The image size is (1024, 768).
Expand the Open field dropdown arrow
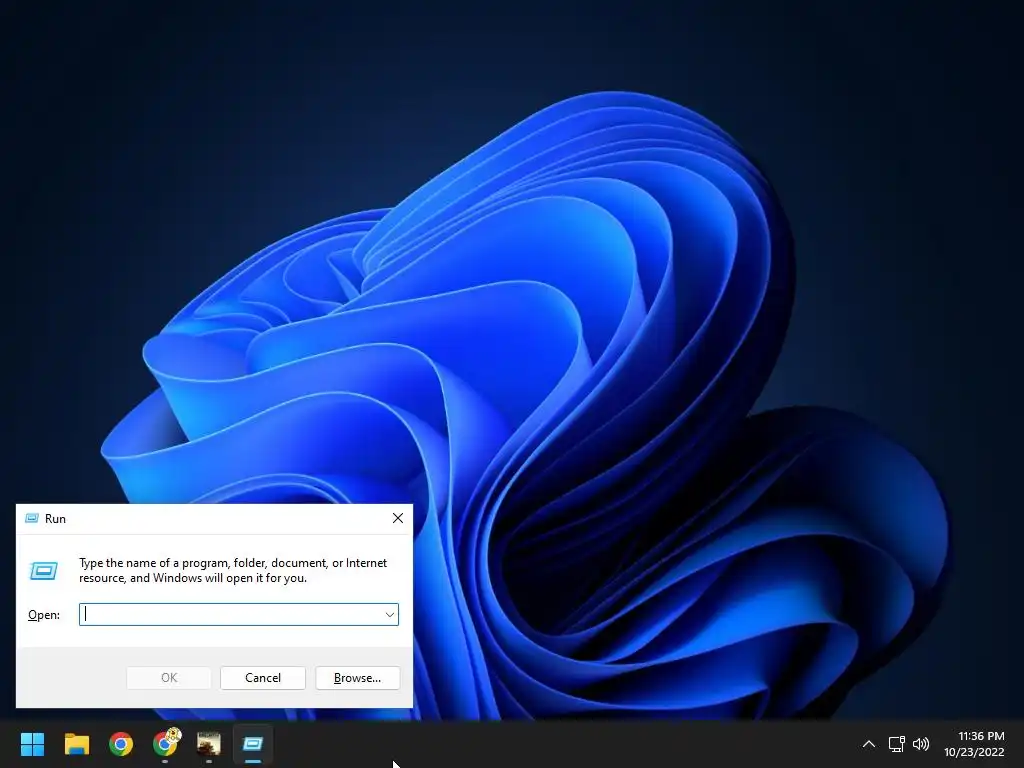point(389,615)
